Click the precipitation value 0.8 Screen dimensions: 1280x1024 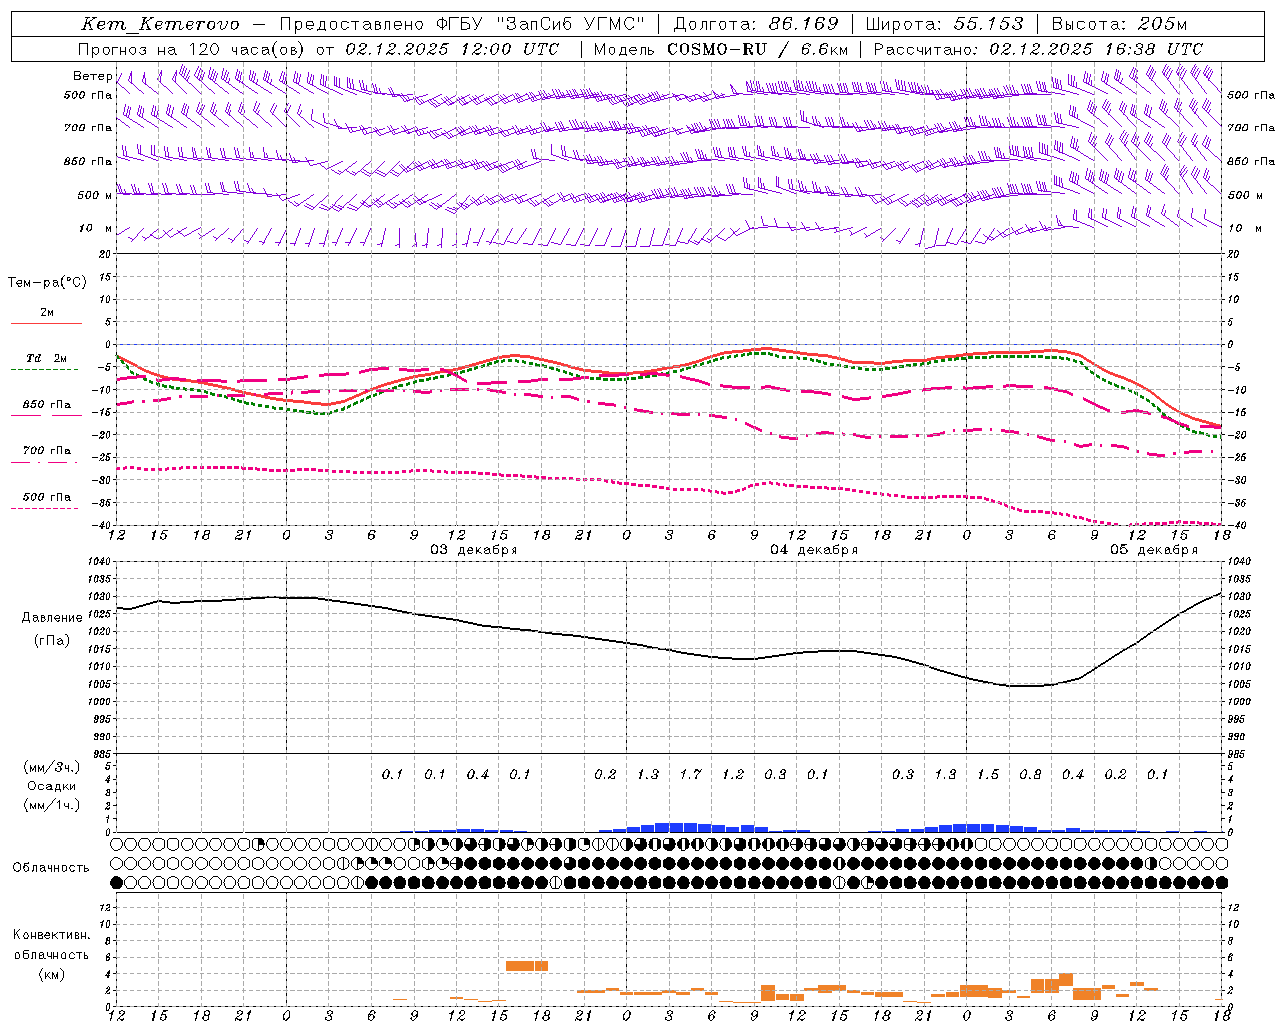click(x=1030, y=774)
